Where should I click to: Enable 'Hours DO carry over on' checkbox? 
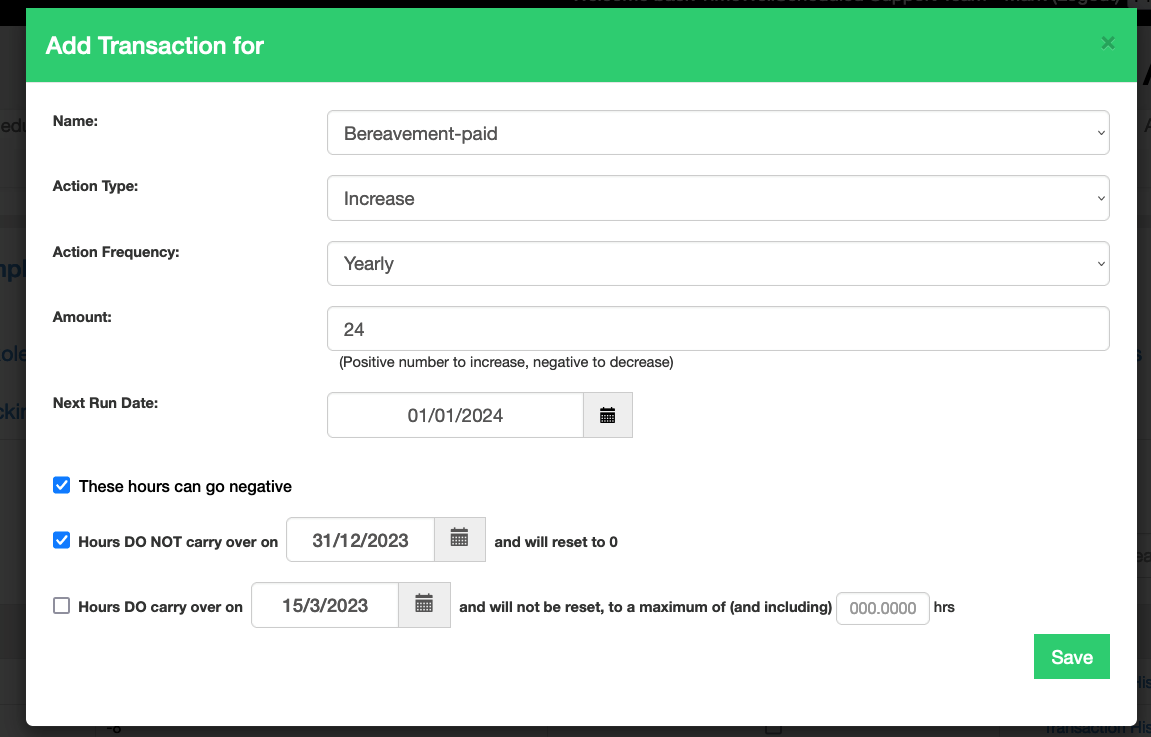point(62,606)
